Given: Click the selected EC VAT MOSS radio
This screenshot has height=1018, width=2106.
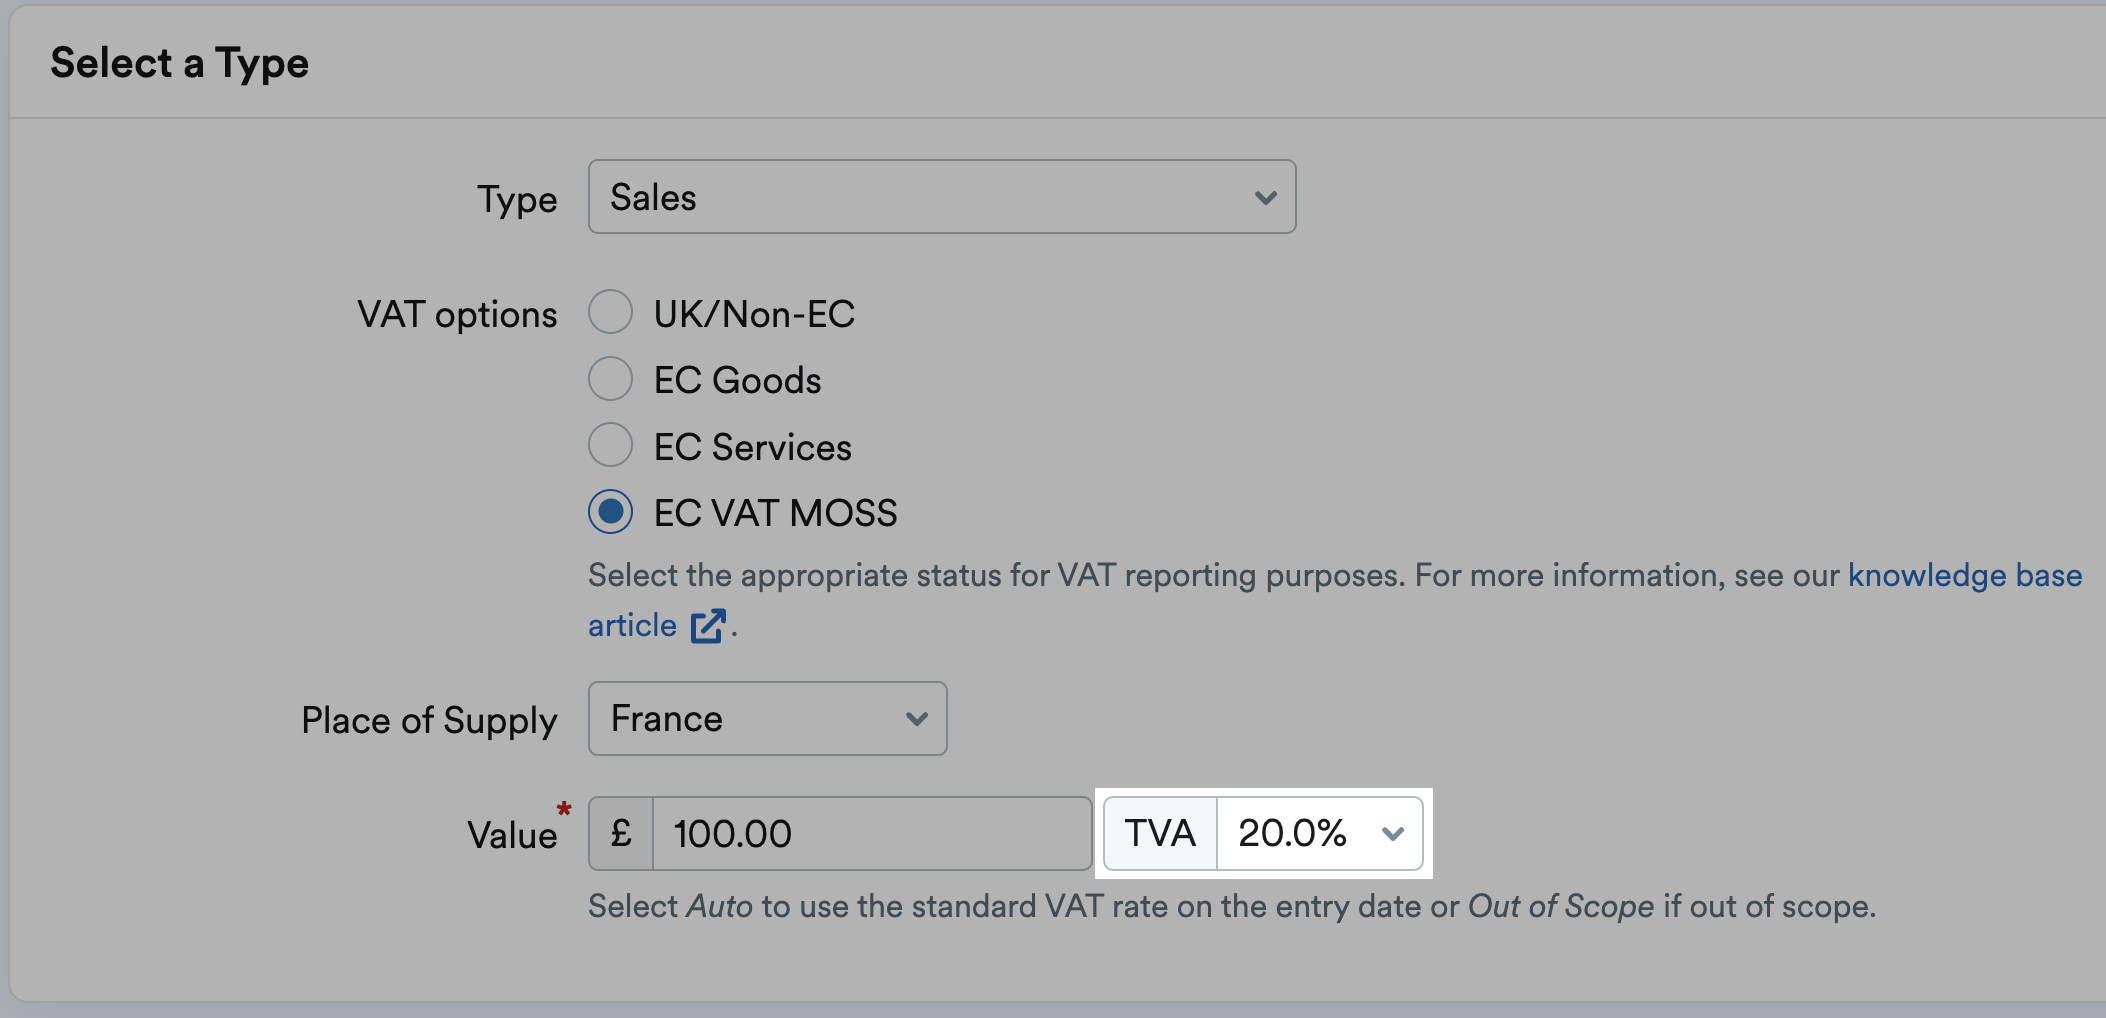Looking at the screenshot, I should pyautogui.click(x=610, y=512).
